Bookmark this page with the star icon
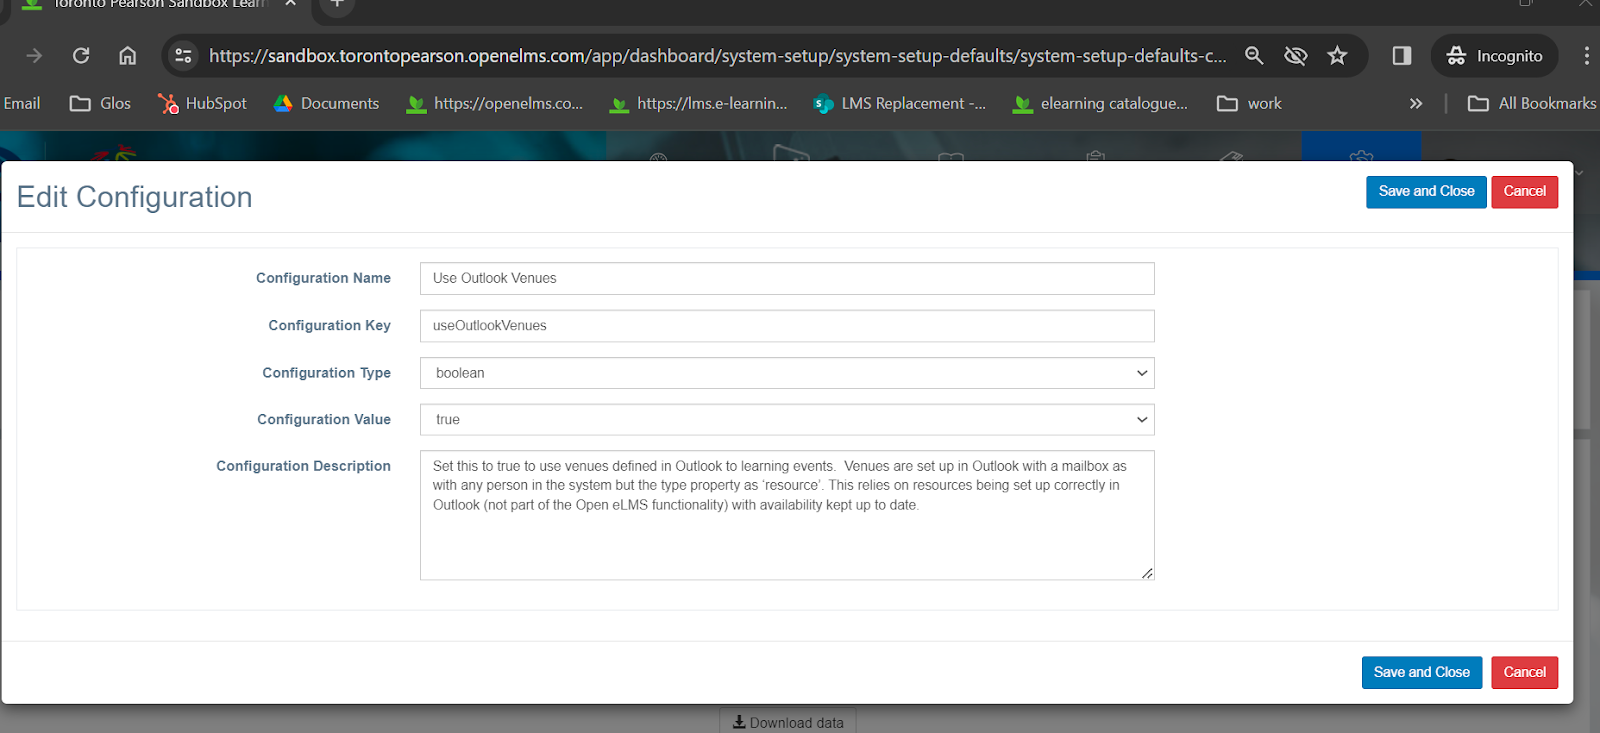Image resolution: width=1600 pixels, height=733 pixels. [1338, 55]
